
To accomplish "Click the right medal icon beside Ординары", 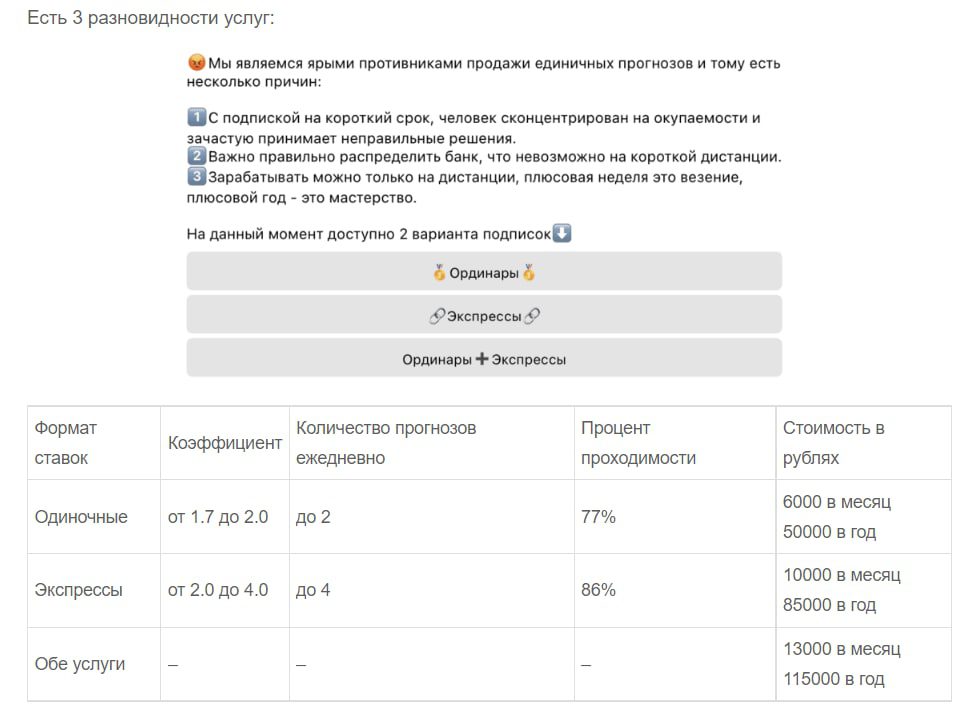I will [529, 272].
